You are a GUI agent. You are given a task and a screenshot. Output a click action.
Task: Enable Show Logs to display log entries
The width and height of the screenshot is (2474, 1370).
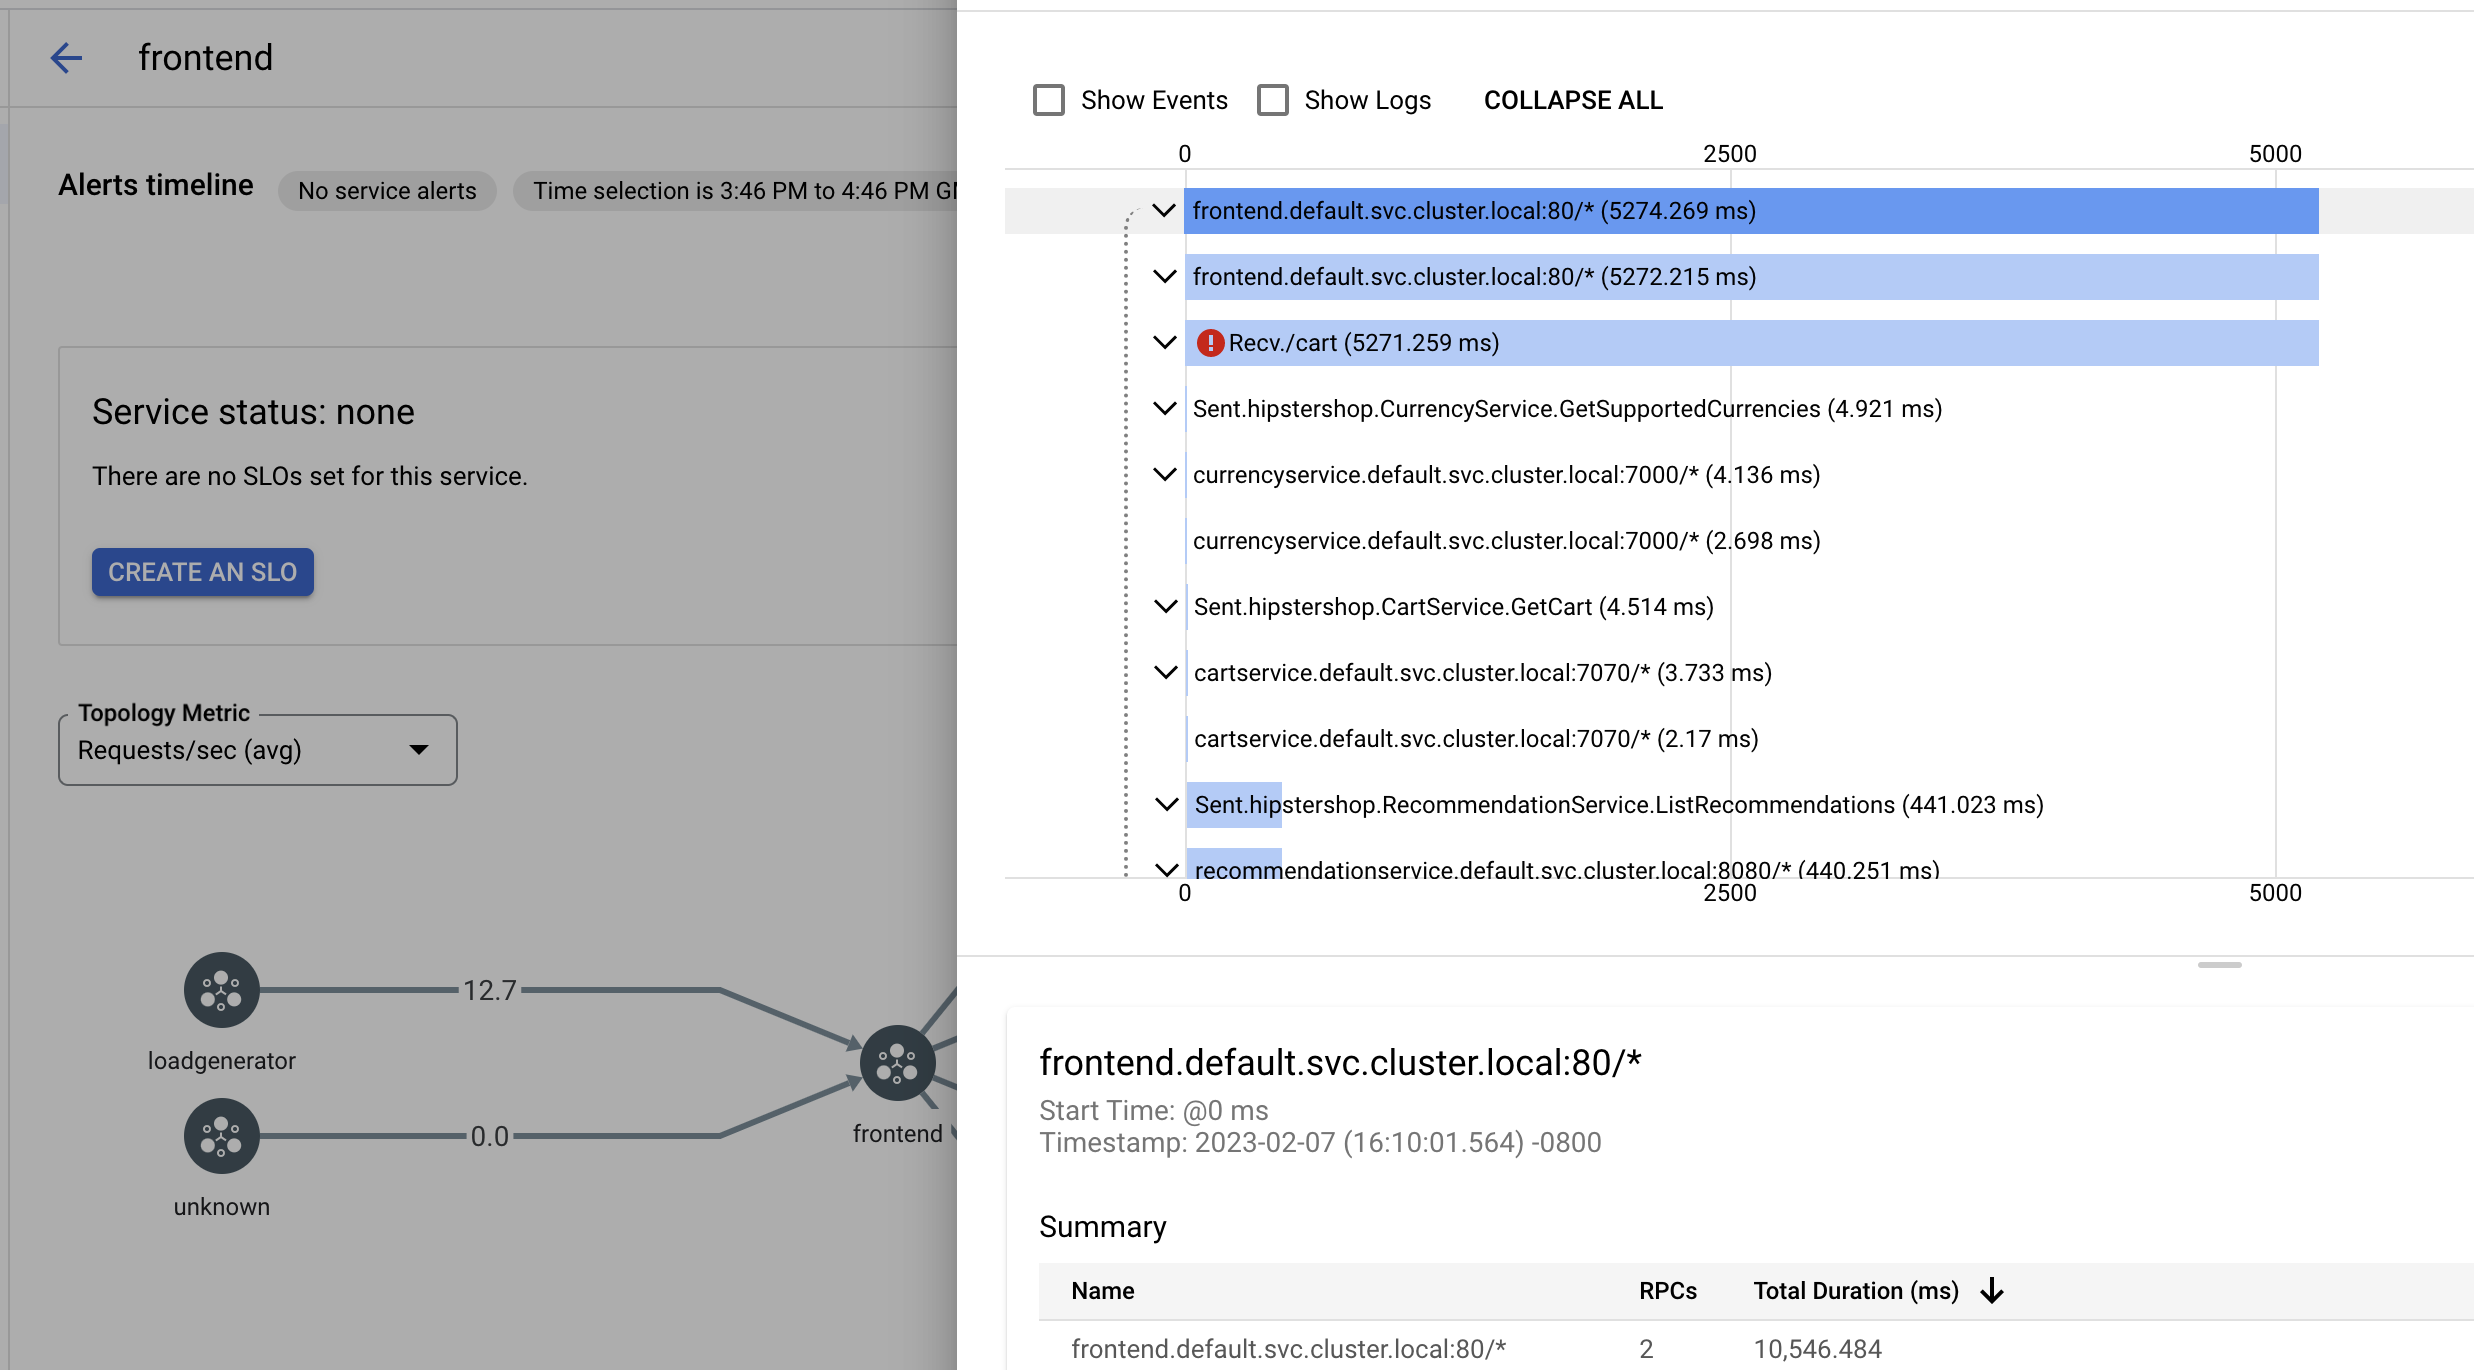point(1275,100)
